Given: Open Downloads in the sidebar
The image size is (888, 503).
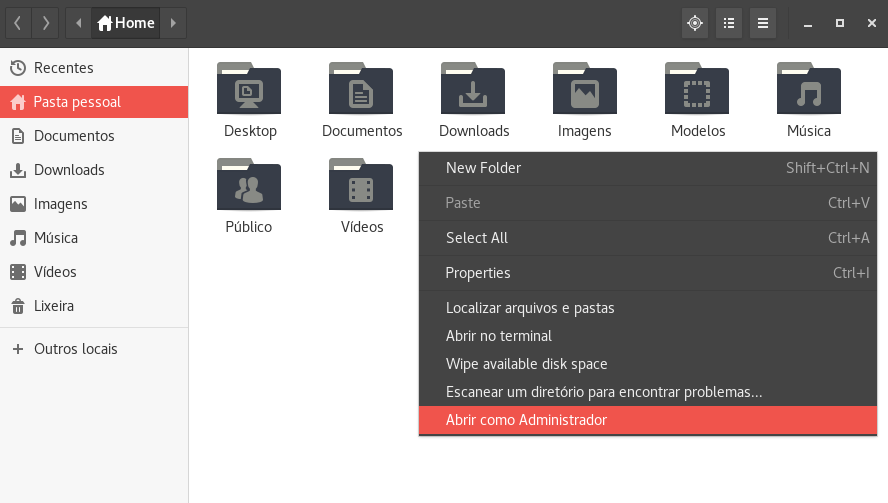Looking at the screenshot, I should [x=94, y=170].
